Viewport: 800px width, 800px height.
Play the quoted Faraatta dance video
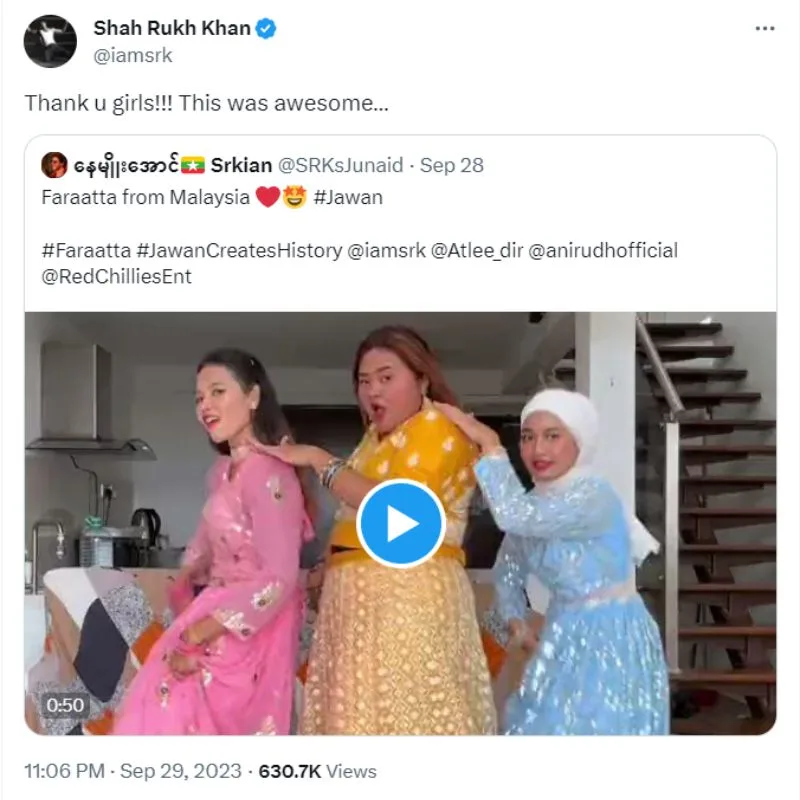[x=400, y=523]
